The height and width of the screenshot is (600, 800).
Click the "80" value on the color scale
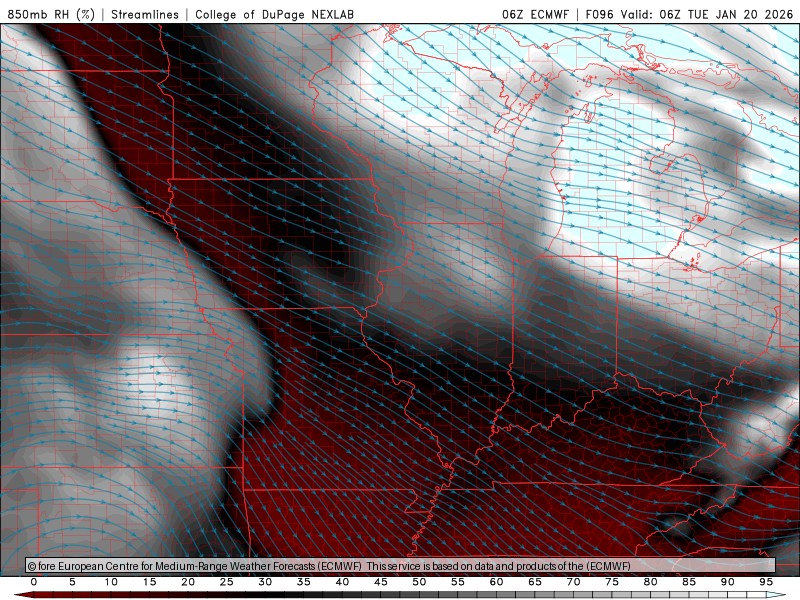651,582
